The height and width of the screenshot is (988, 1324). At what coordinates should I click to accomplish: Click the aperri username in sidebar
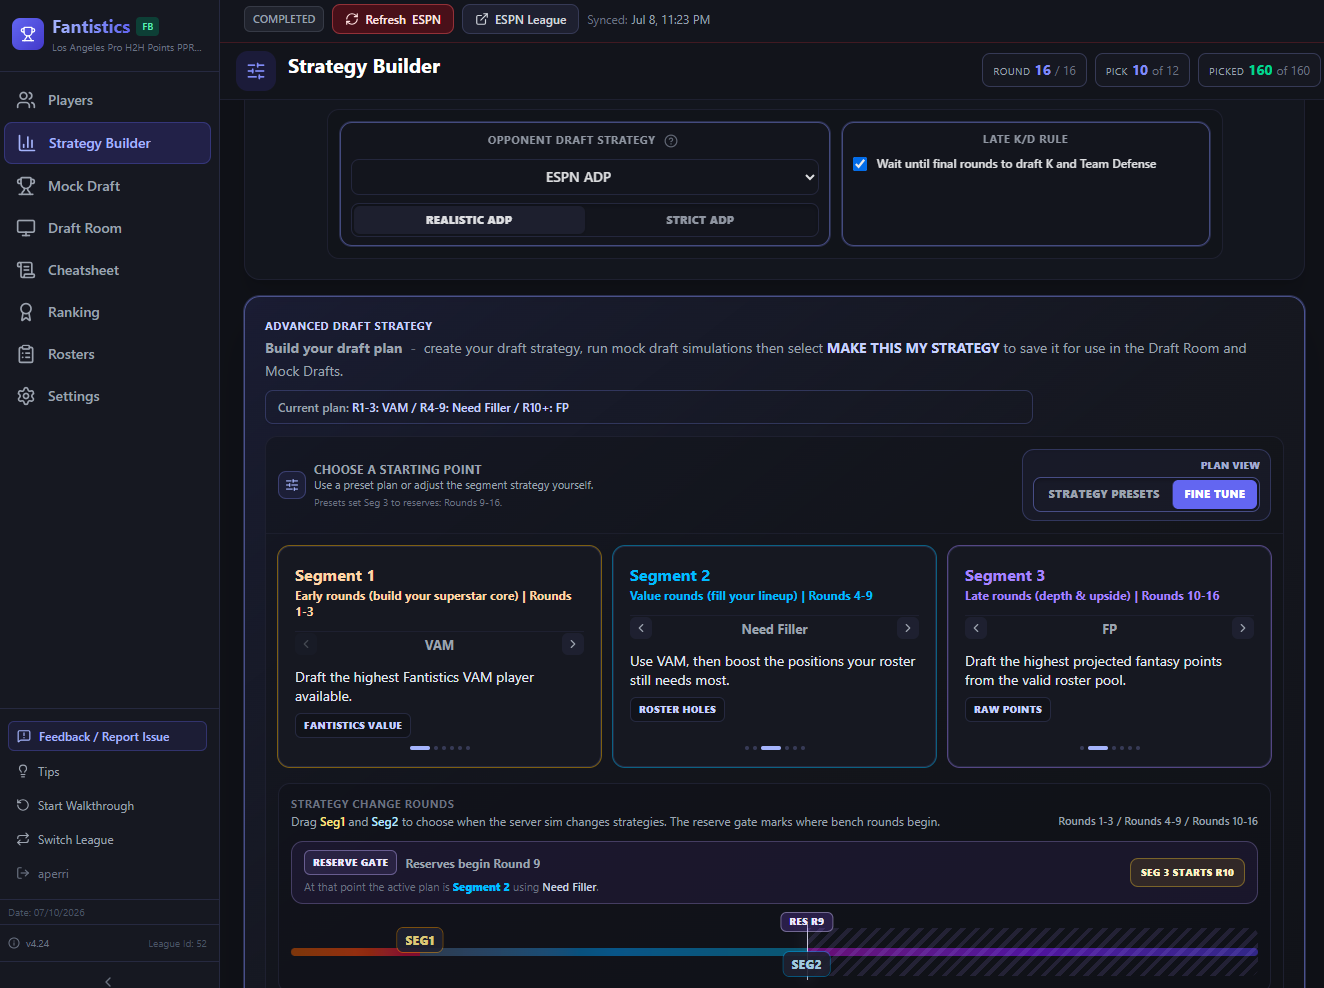pyautogui.click(x=53, y=874)
